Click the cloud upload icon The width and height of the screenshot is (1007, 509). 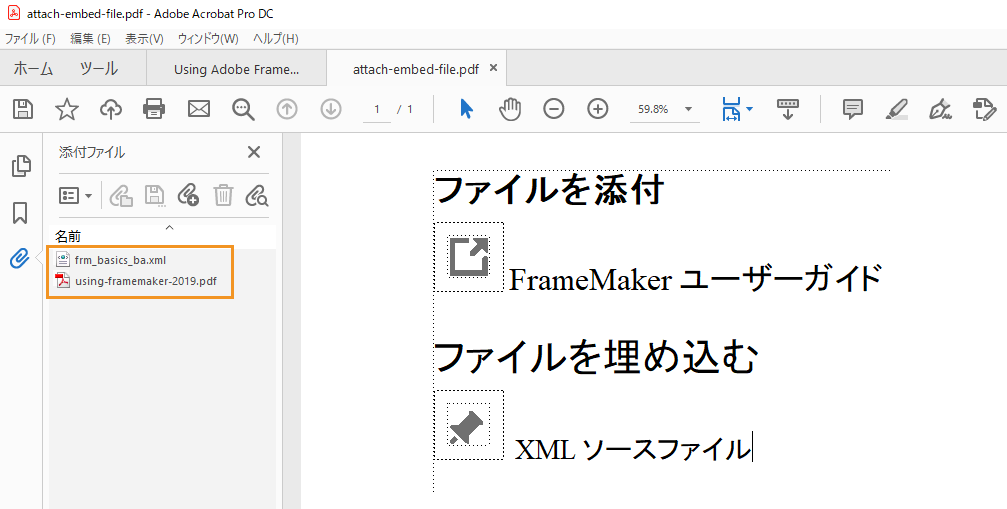coord(110,109)
